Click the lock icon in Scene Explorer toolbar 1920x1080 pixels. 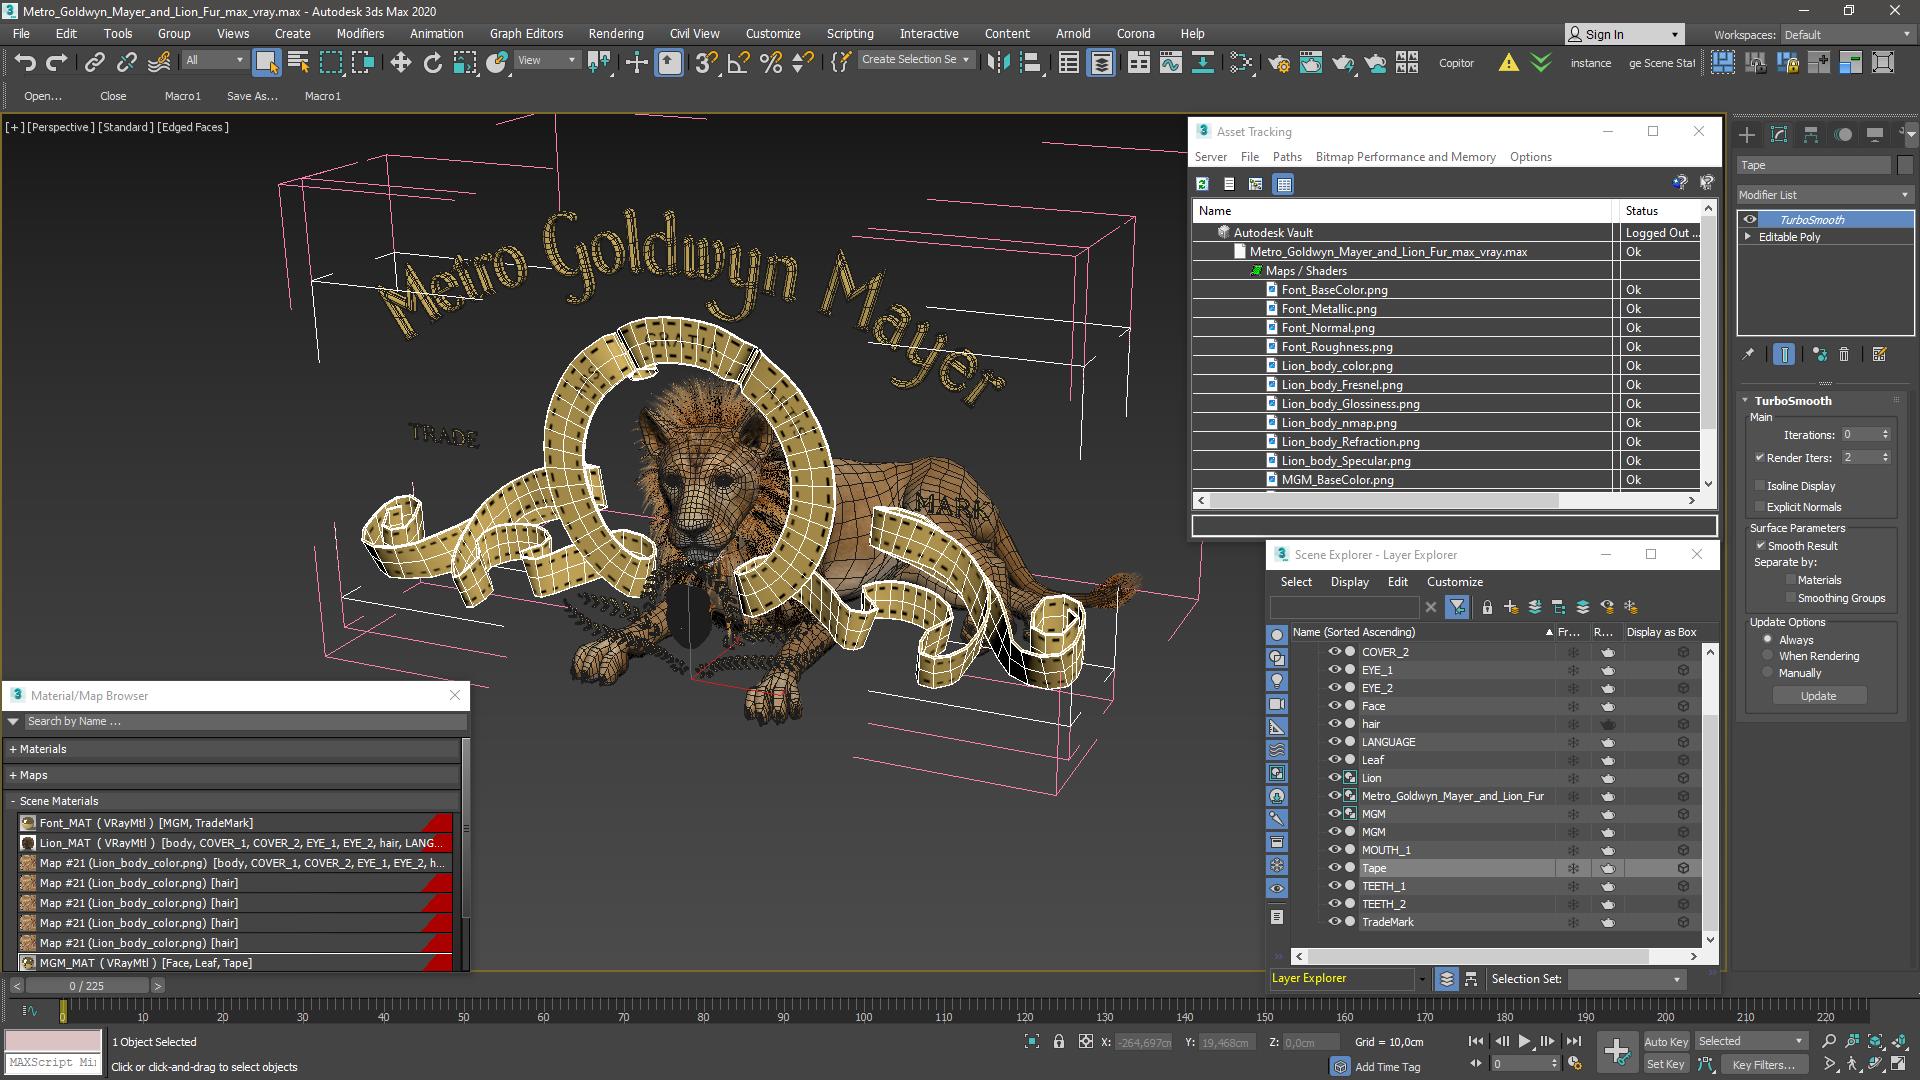click(x=1487, y=607)
